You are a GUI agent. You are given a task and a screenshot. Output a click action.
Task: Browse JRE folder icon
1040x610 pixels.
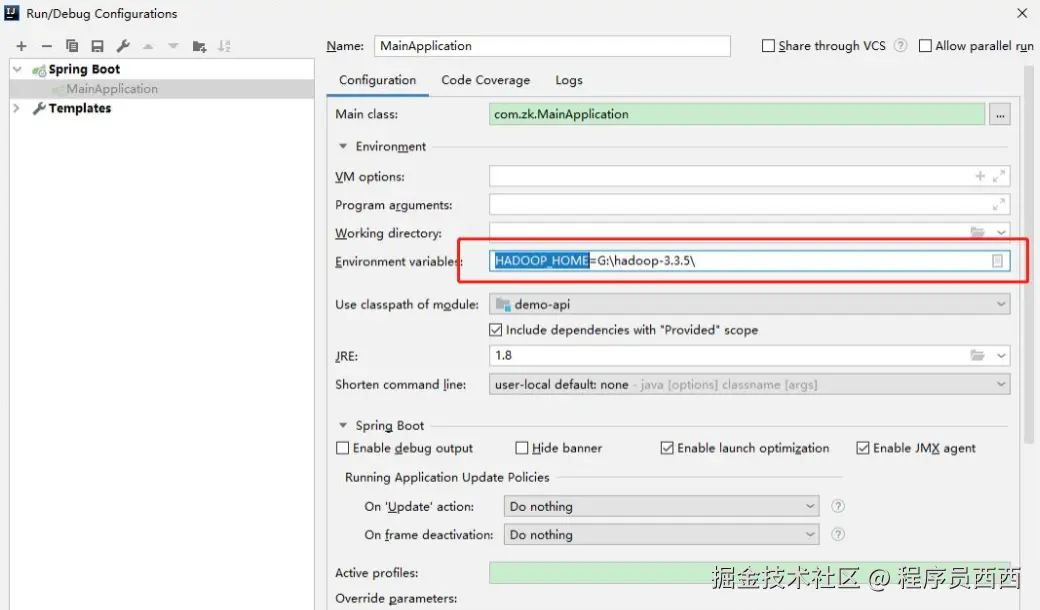[978, 355]
